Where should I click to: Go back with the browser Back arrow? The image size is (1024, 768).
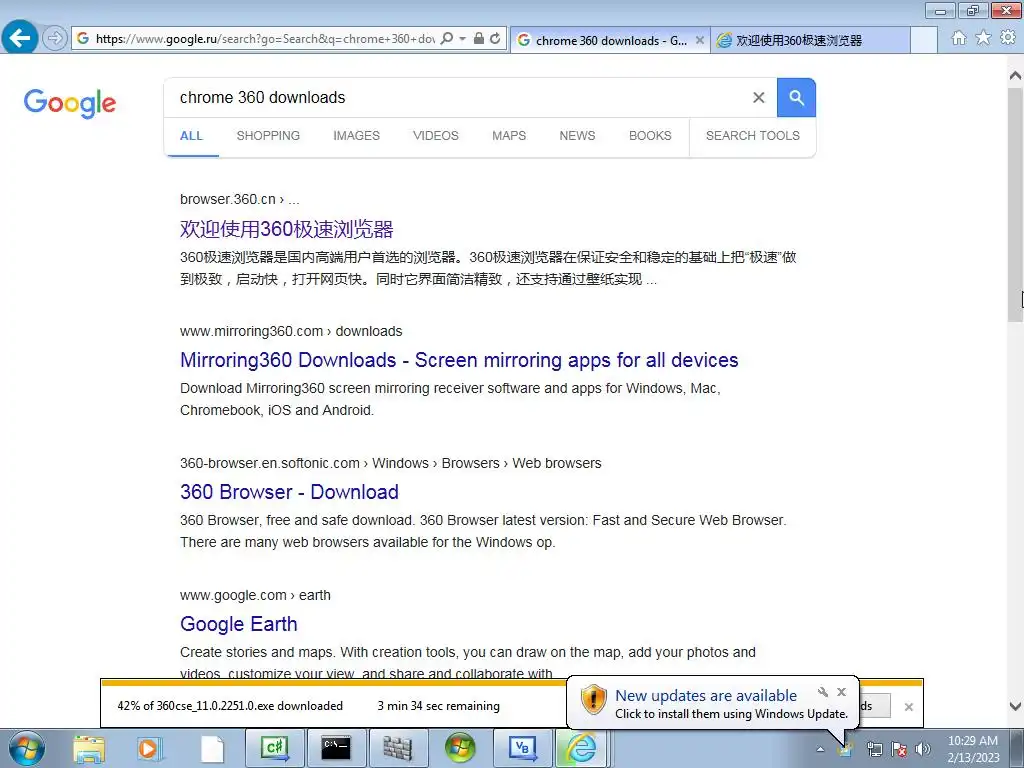pyautogui.click(x=20, y=38)
